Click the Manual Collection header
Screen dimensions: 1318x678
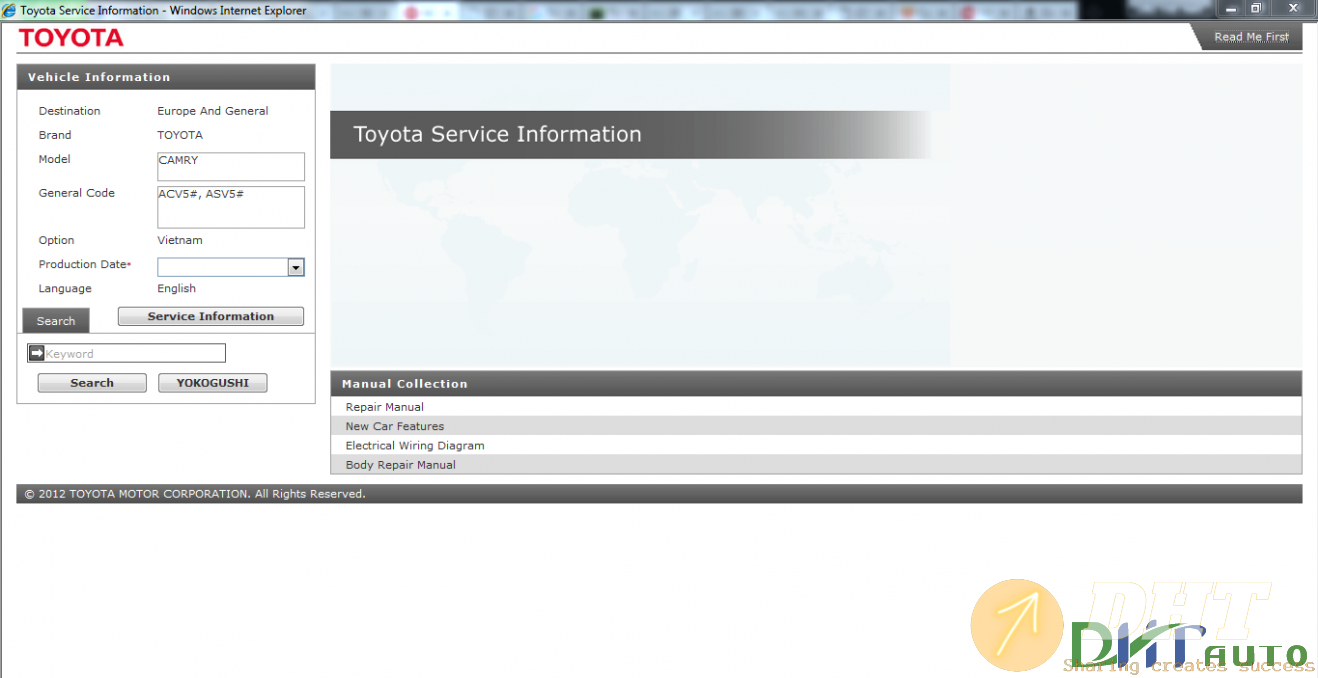pyautogui.click(x=816, y=384)
